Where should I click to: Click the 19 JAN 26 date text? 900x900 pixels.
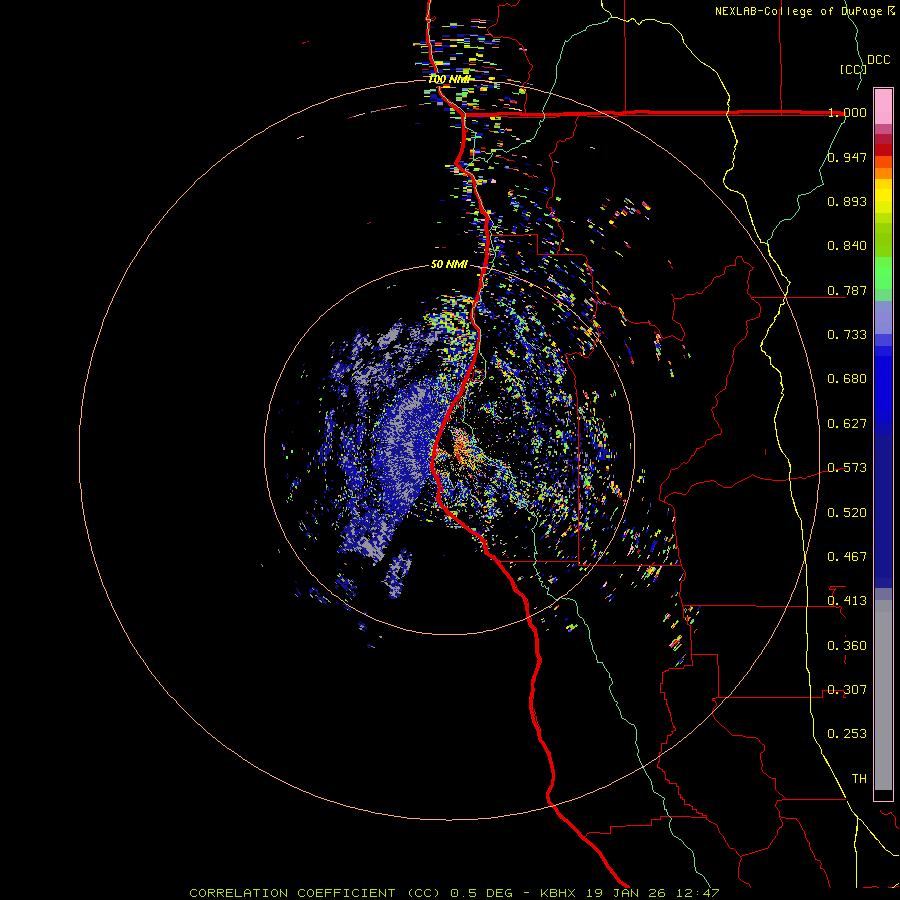627,893
